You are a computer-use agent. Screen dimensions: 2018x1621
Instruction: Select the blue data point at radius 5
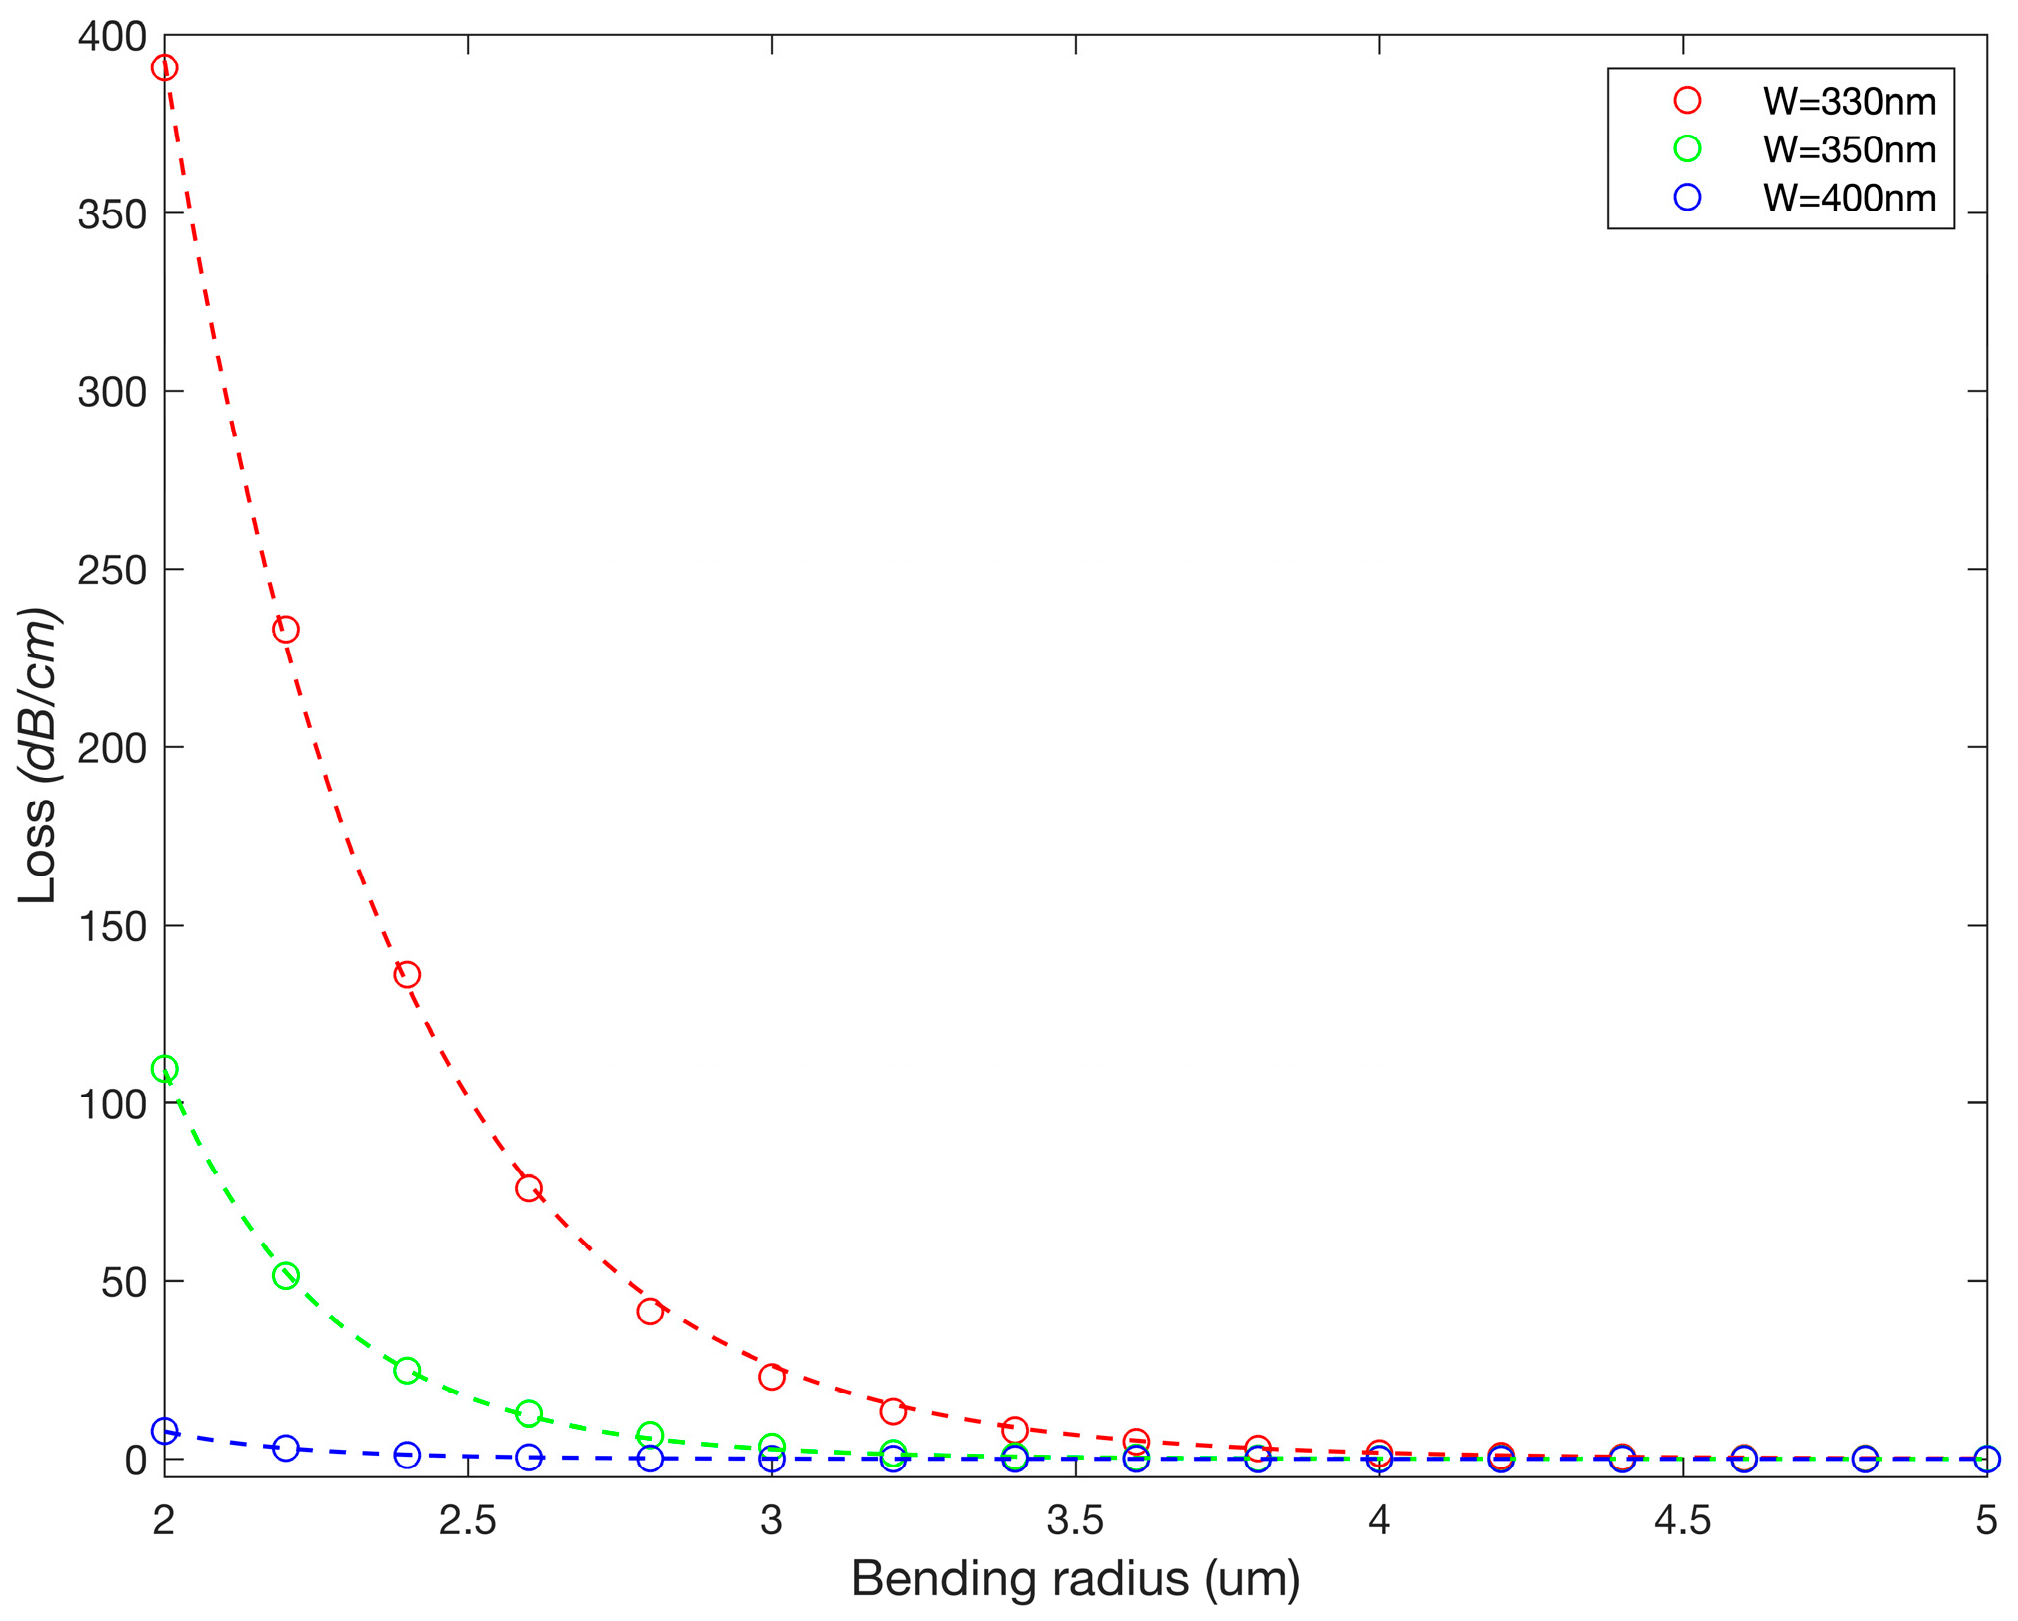1986,1459
